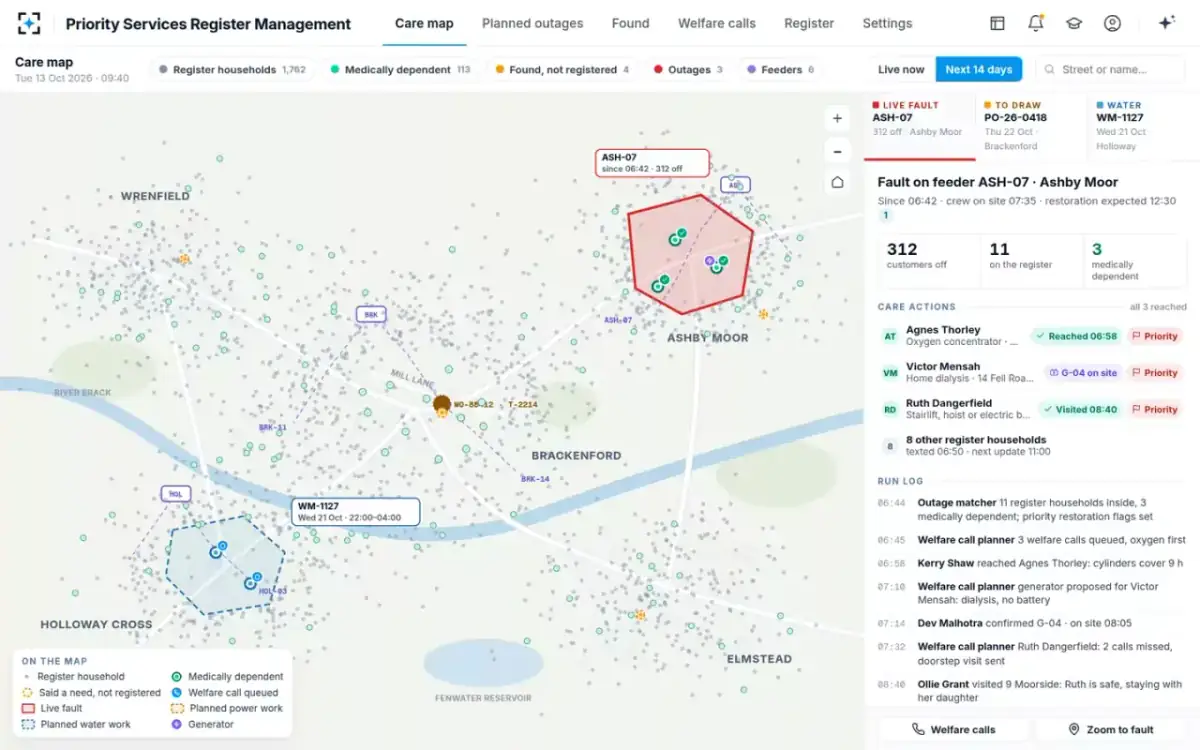Click Generator legend icon
The width and height of the screenshot is (1200, 750).
[x=177, y=724]
